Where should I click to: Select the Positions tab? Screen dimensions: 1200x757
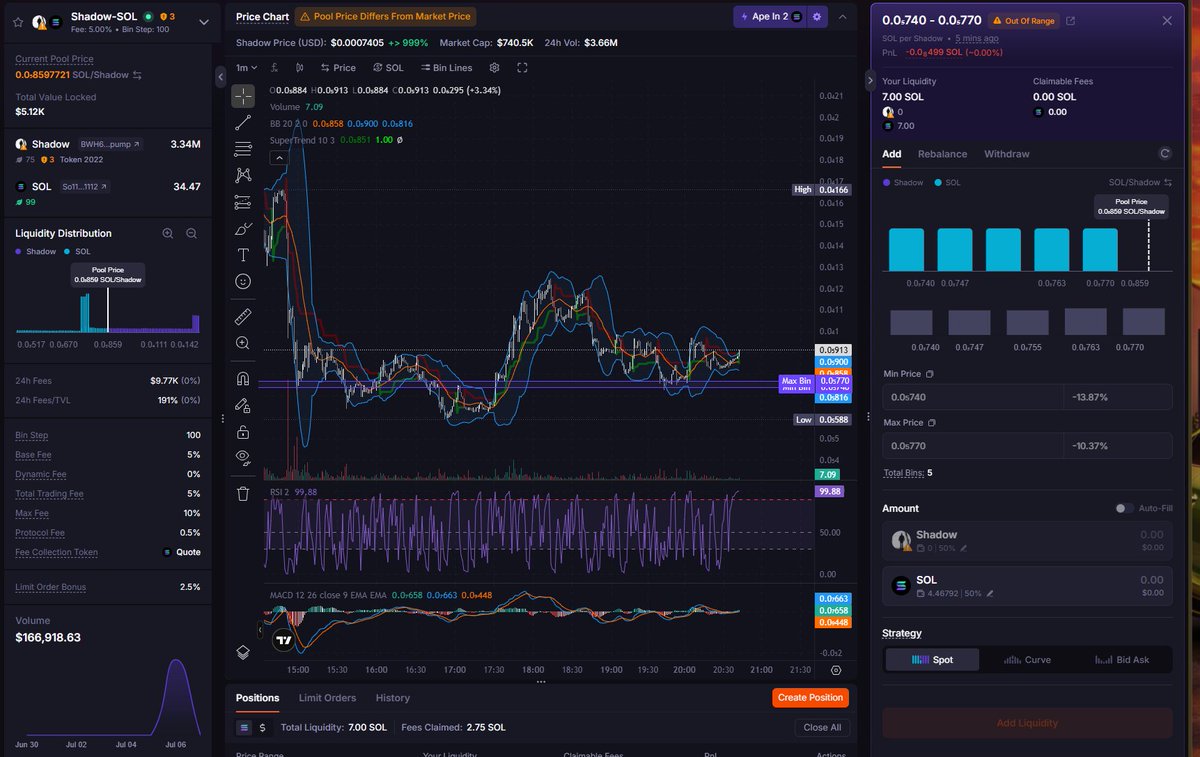click(257, 698)
